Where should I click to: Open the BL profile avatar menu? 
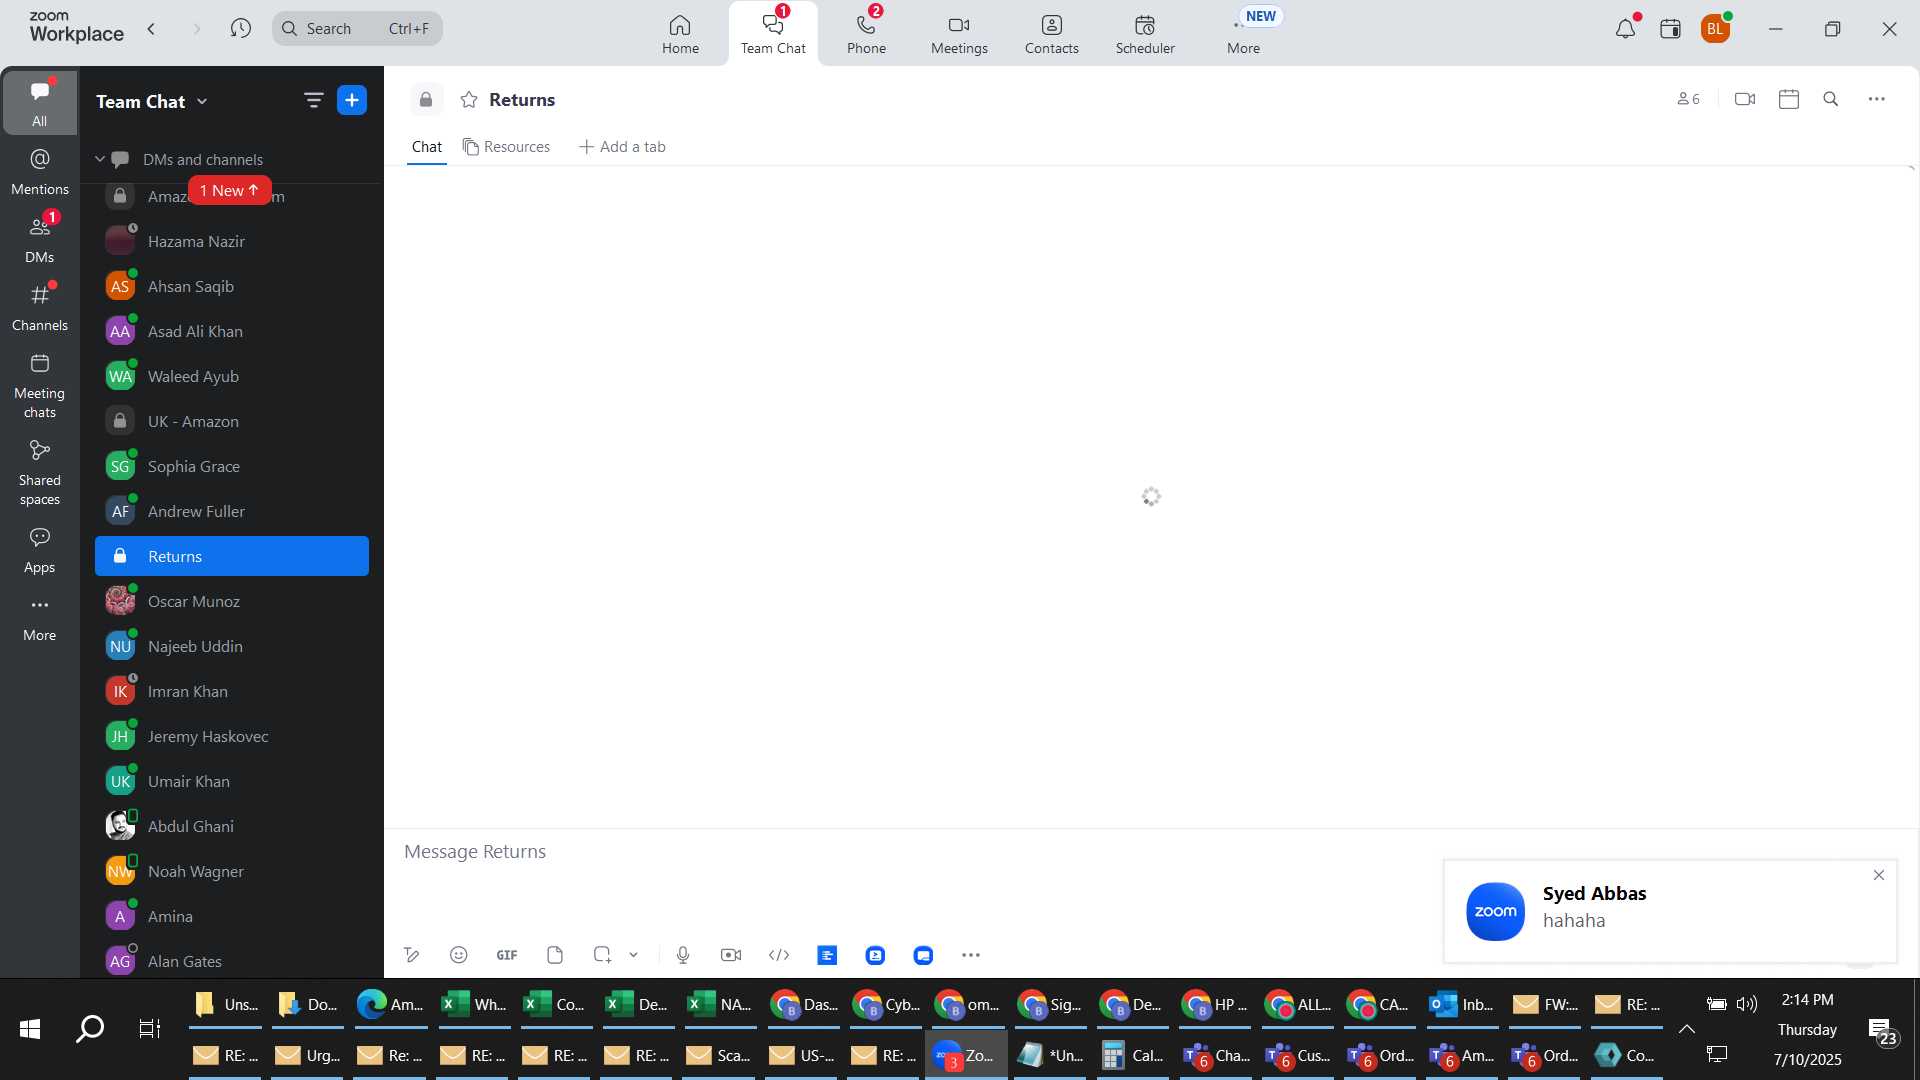tap(1715, 28)
